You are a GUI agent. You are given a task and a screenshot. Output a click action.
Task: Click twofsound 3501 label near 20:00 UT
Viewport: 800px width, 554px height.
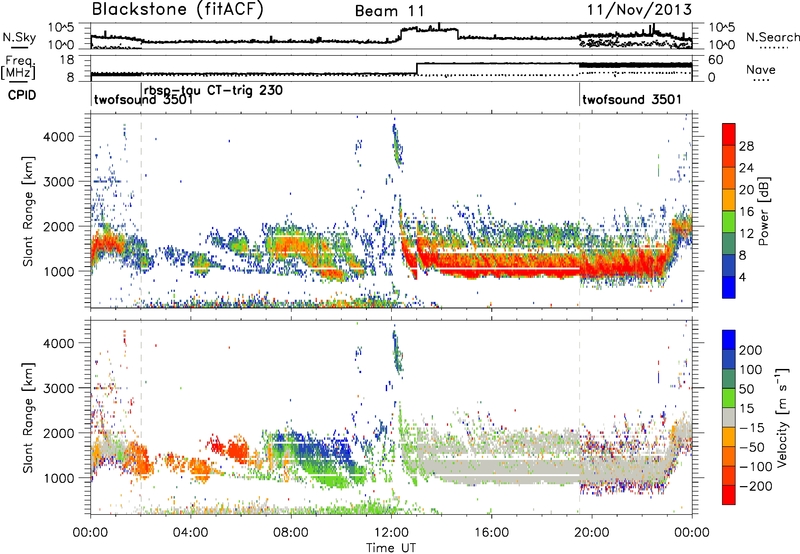tap(632, 99)
